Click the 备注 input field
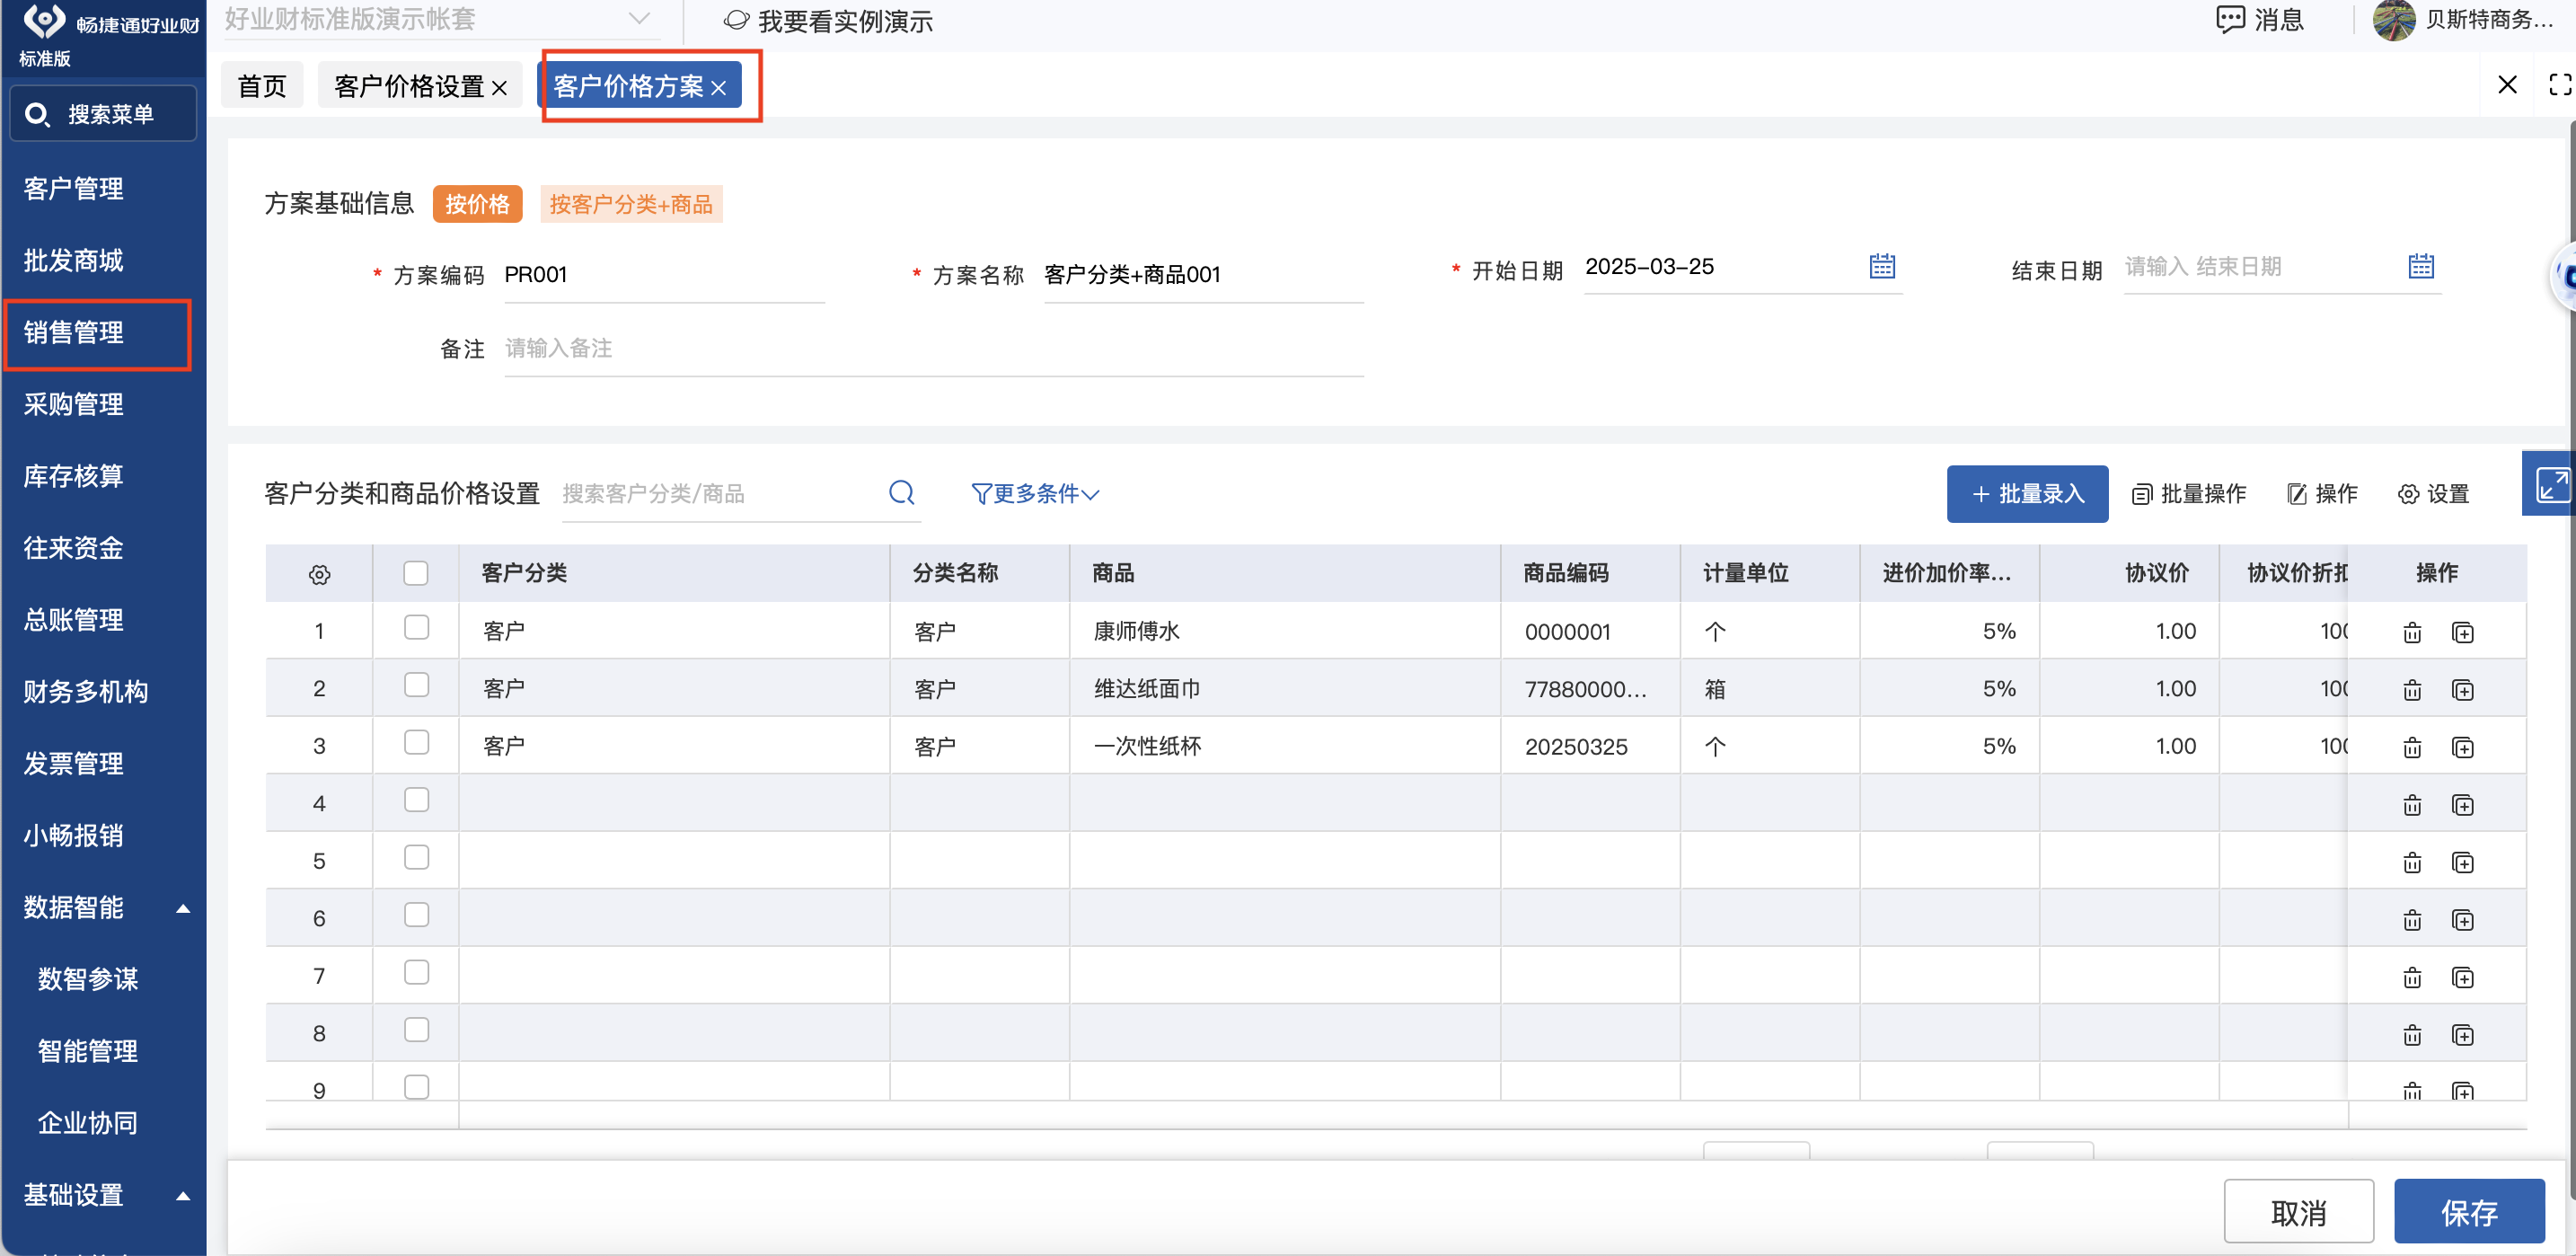 coord(934,349)
